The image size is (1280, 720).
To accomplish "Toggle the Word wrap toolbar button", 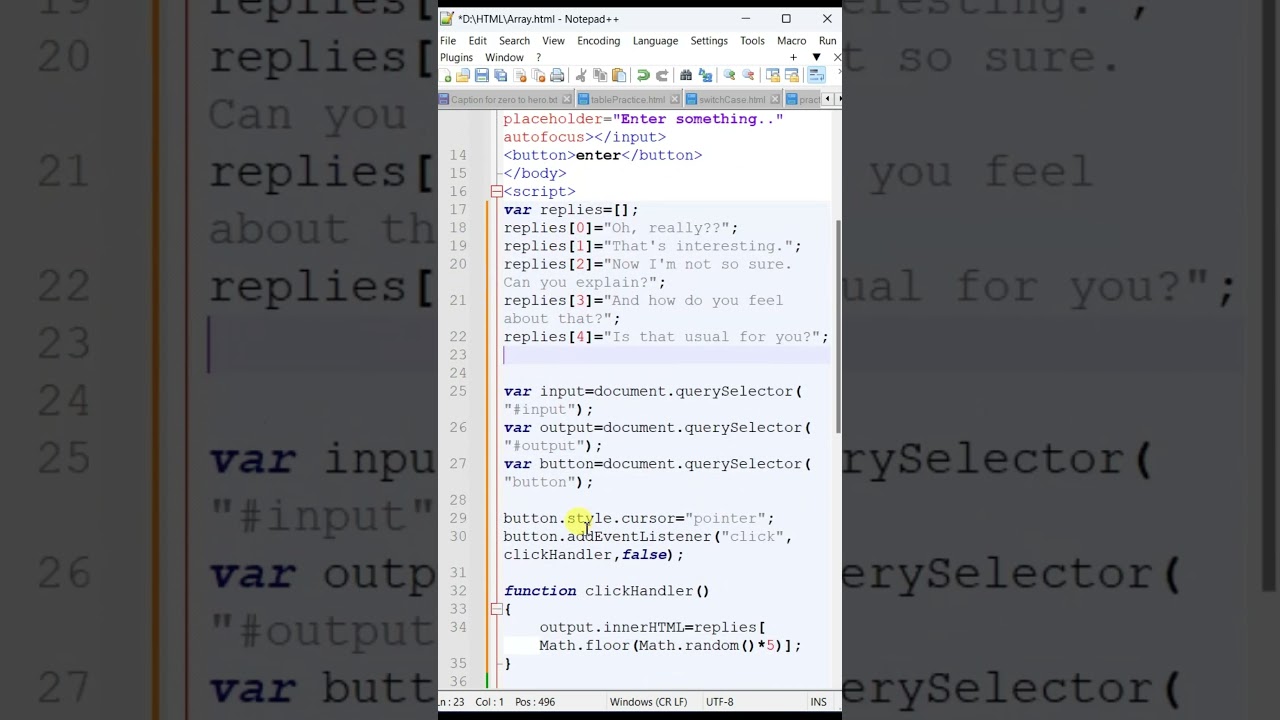I will pos(816,76).
